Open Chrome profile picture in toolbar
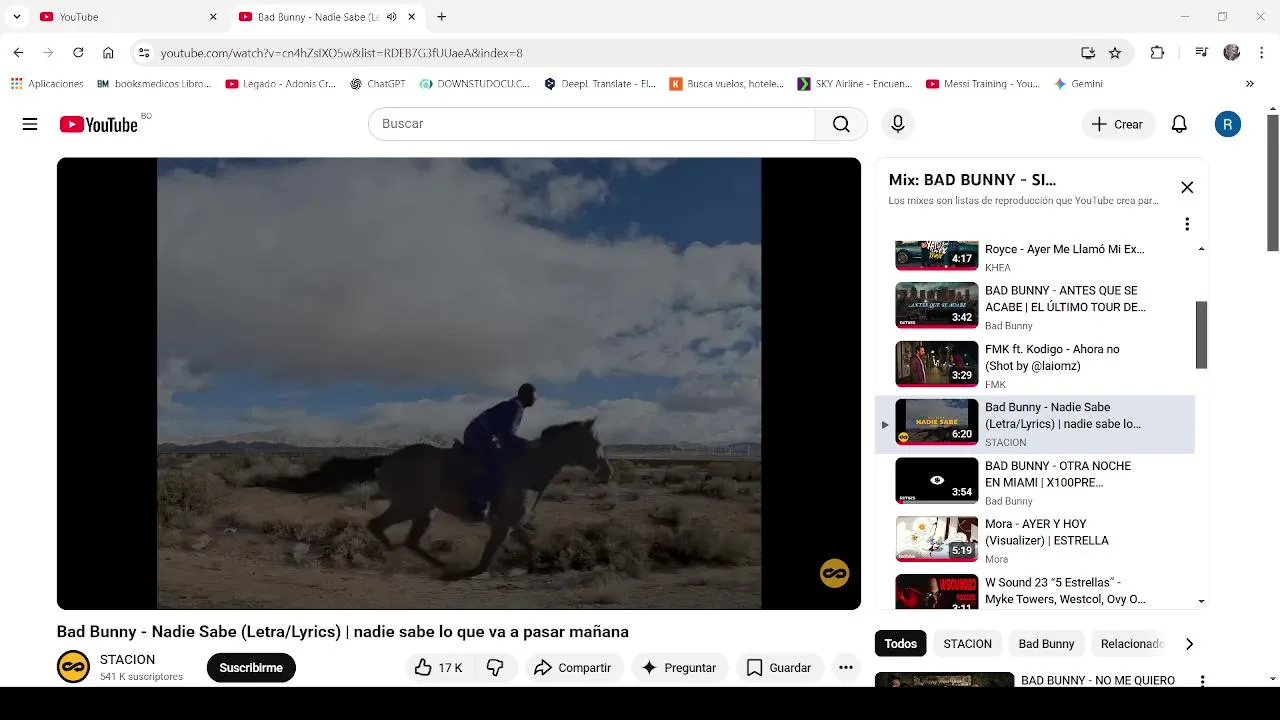 (x=1232, y=53)
